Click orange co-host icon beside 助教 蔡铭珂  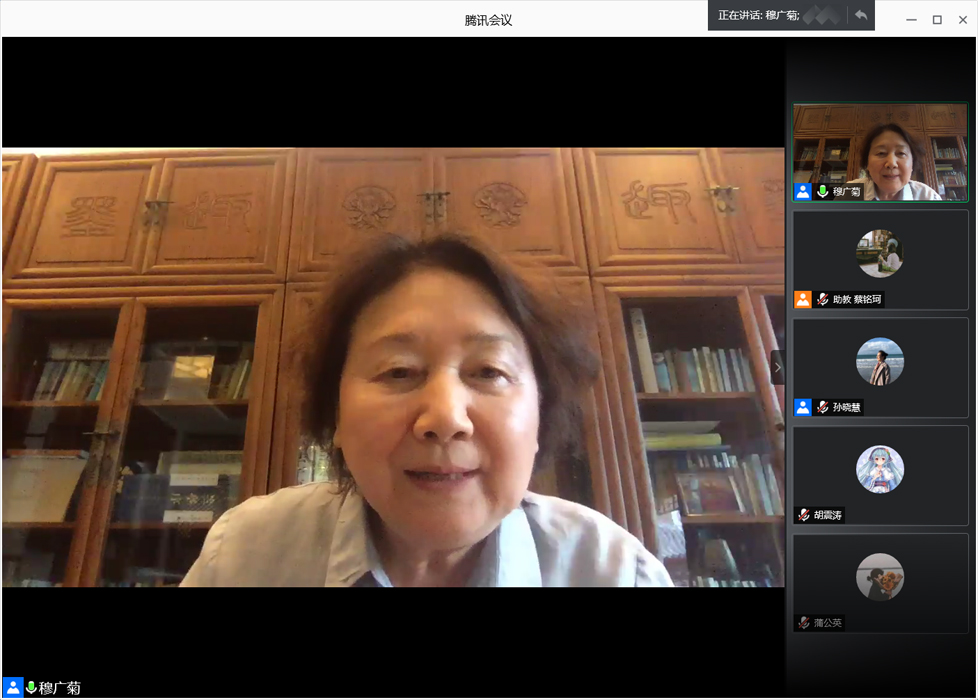tap(802, 299)
